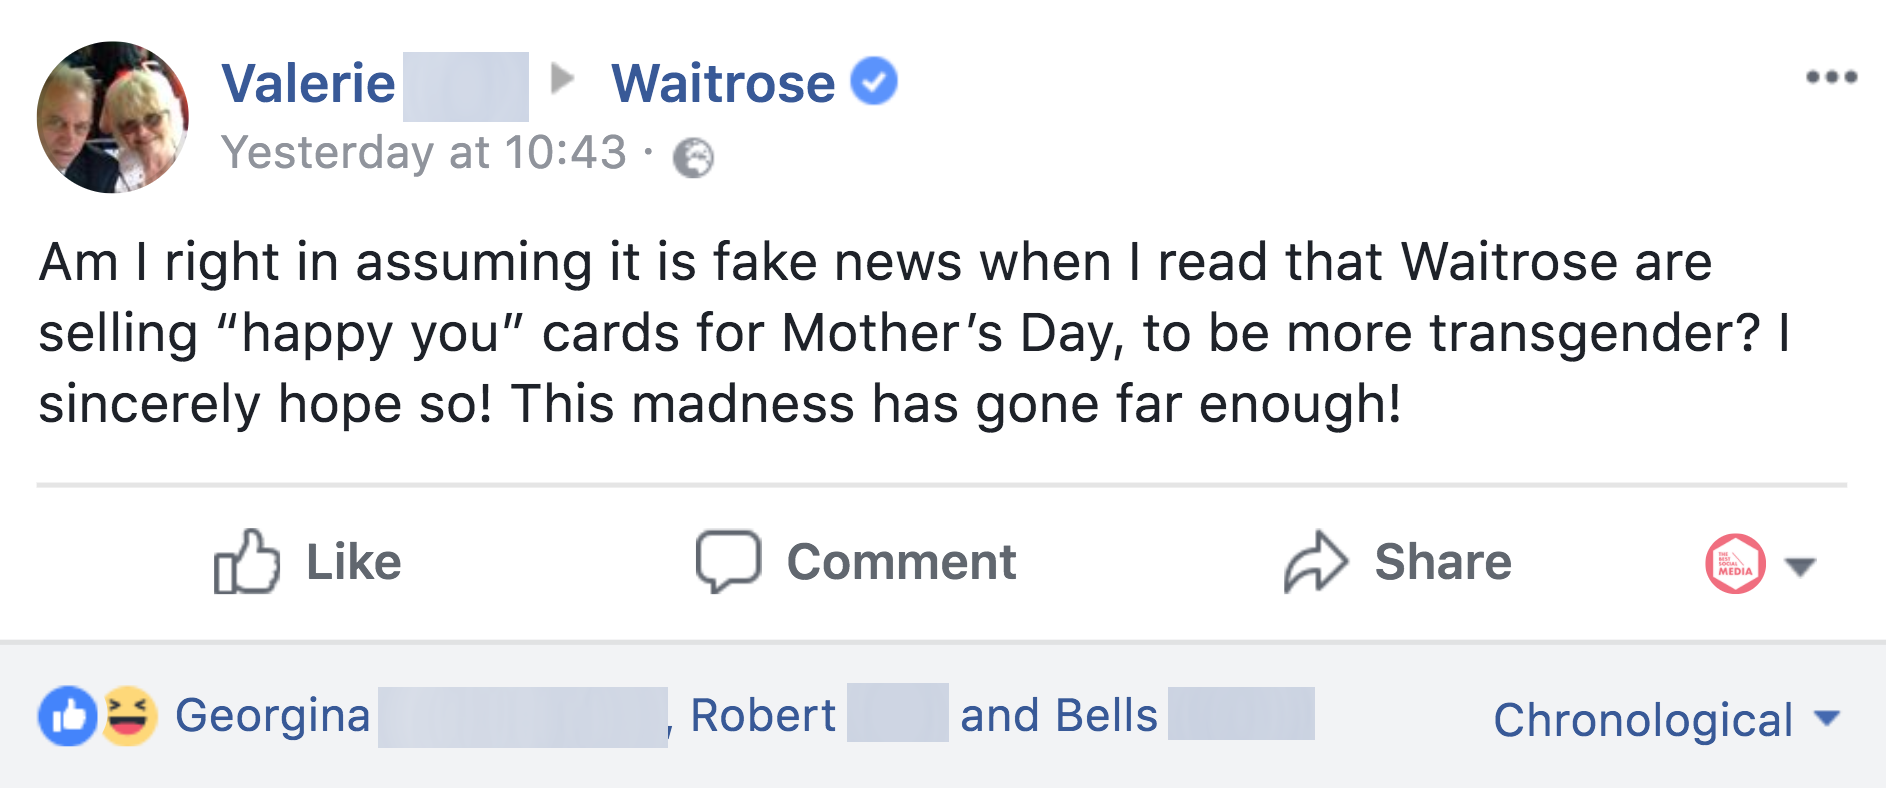Open Valerie's profile picture thumbnail
The height and width of the screenshot is (788, 1886).
tap(113, 117)
